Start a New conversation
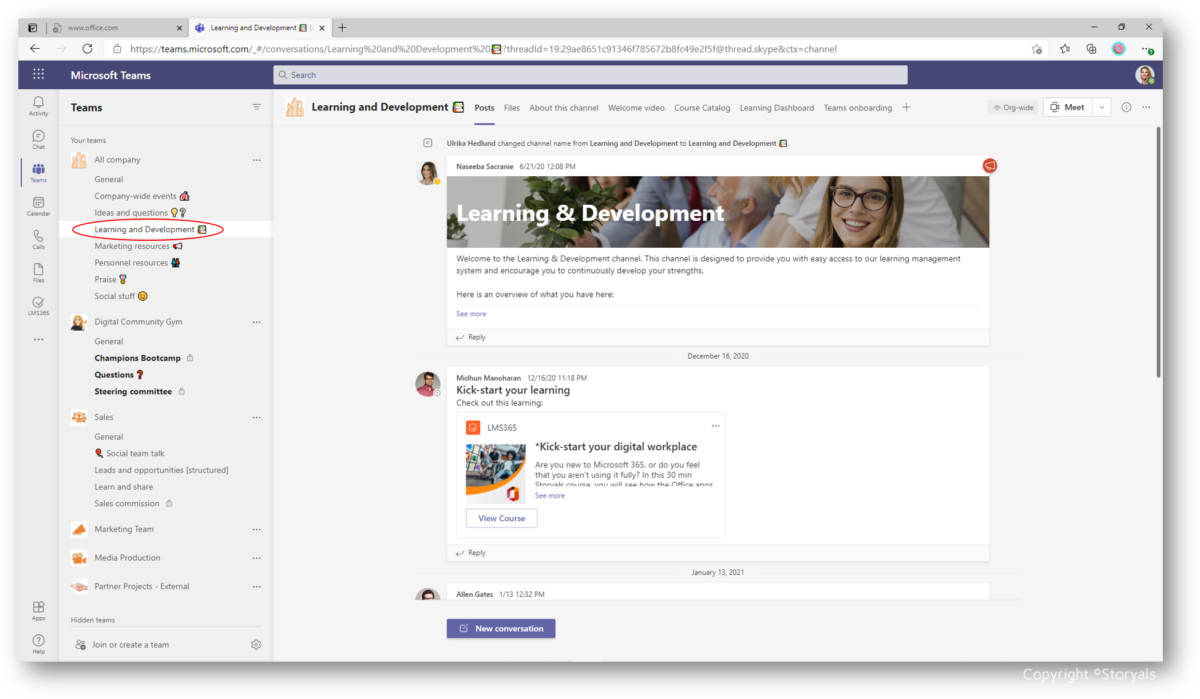 tap(501, 628)
